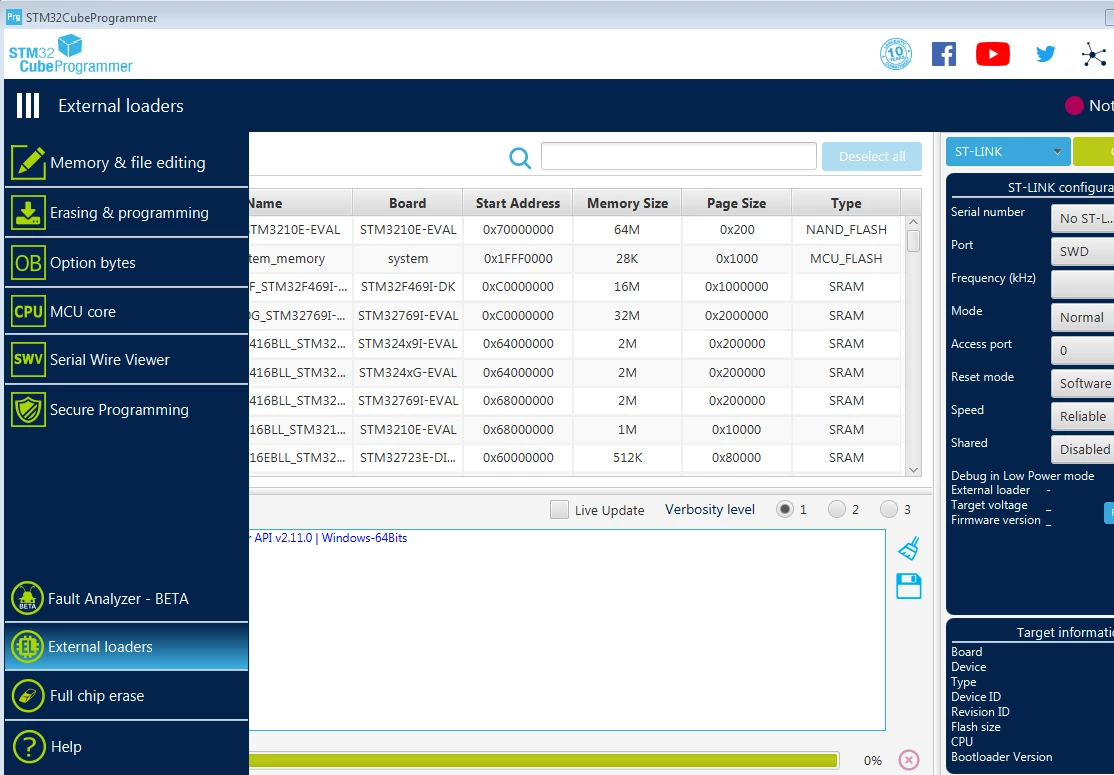
Task: Sort by the Board column header
Action: (407, 203)
